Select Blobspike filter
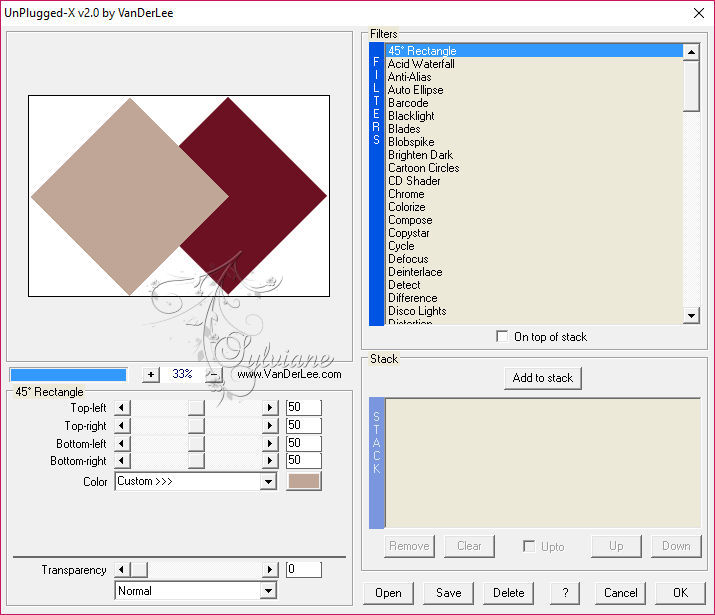This screenshot has width=715, height=615. pos(534,142)
